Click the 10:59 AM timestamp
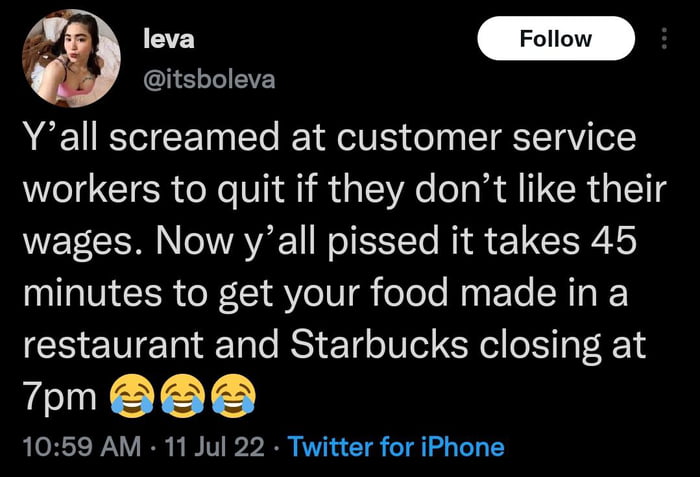The height and width of the screenshot is (477, 700). pos(81,446)
